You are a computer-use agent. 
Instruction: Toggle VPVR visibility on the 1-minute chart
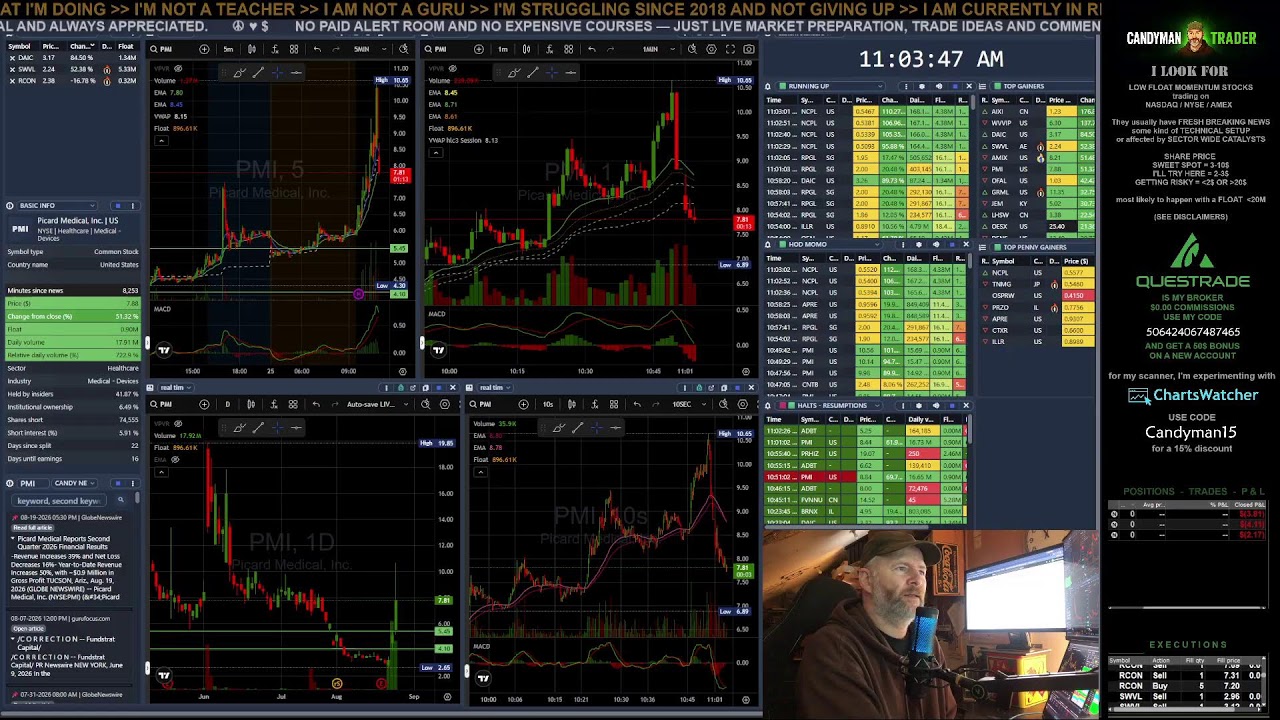(x=453, y=69)
